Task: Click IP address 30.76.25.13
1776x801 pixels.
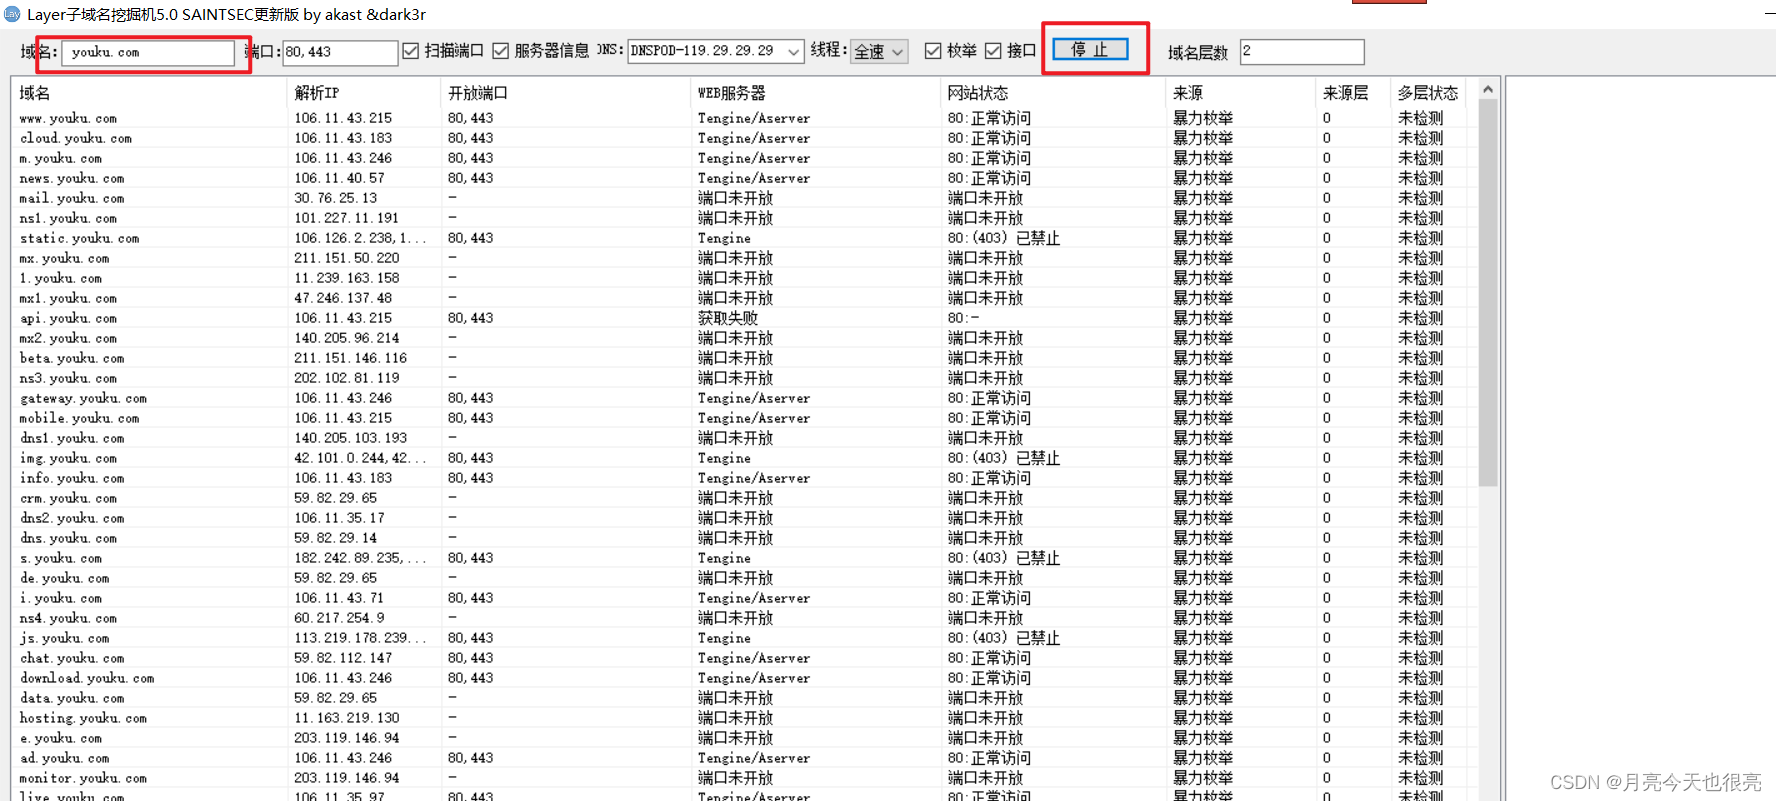Action: [x=336, y=198]
